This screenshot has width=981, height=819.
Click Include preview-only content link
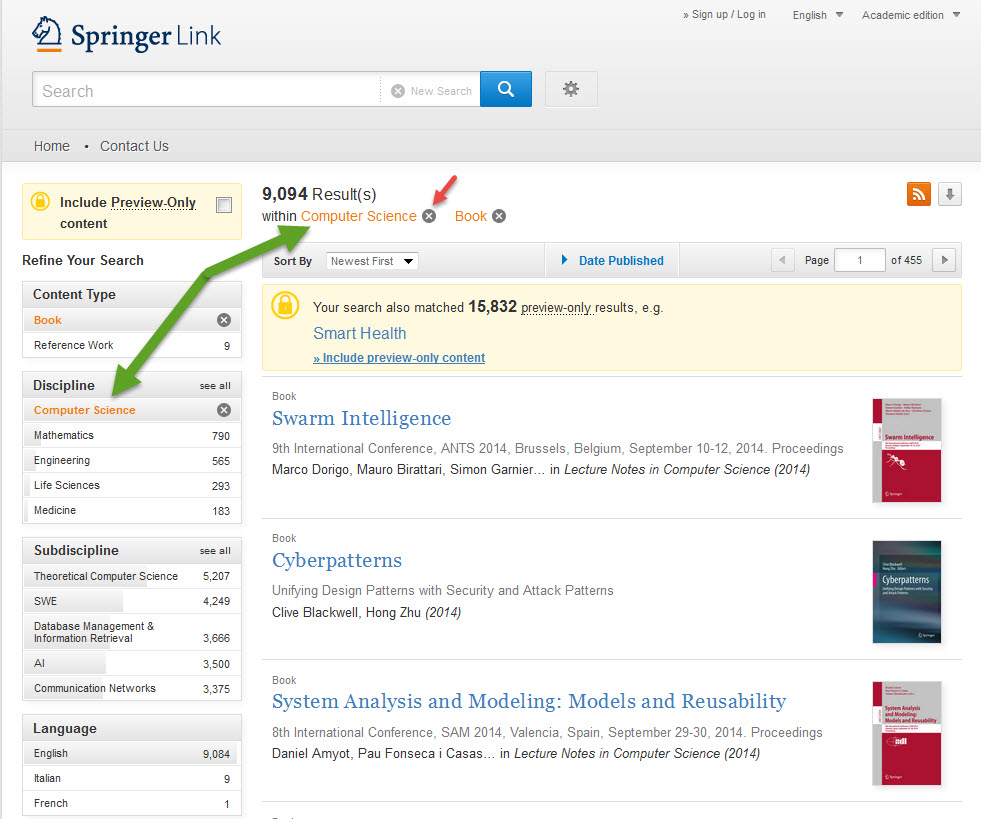(399, 358)
